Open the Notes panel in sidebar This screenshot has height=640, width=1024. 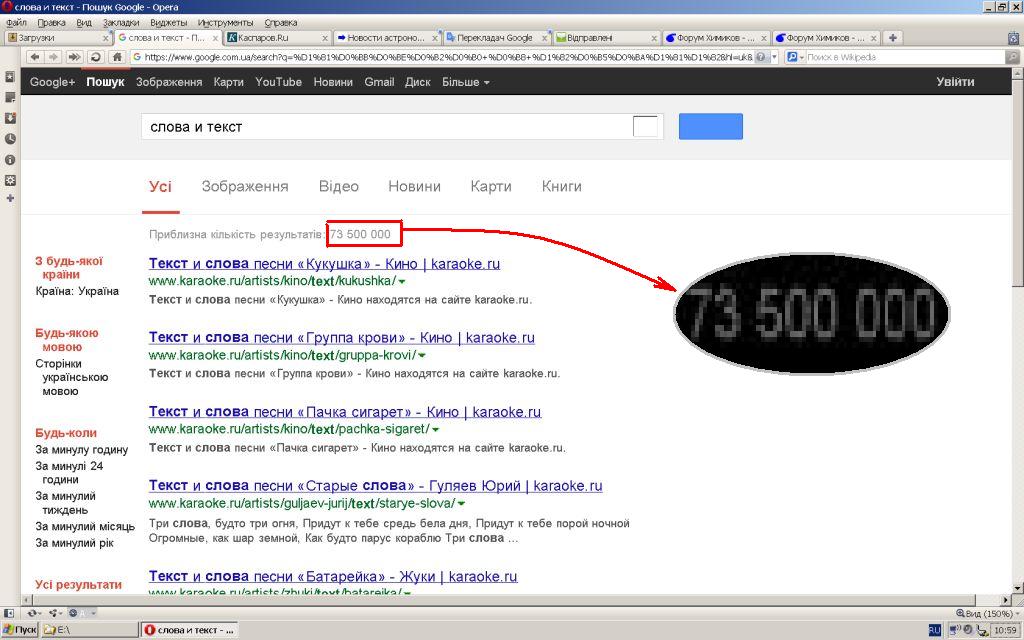point(10,98)
